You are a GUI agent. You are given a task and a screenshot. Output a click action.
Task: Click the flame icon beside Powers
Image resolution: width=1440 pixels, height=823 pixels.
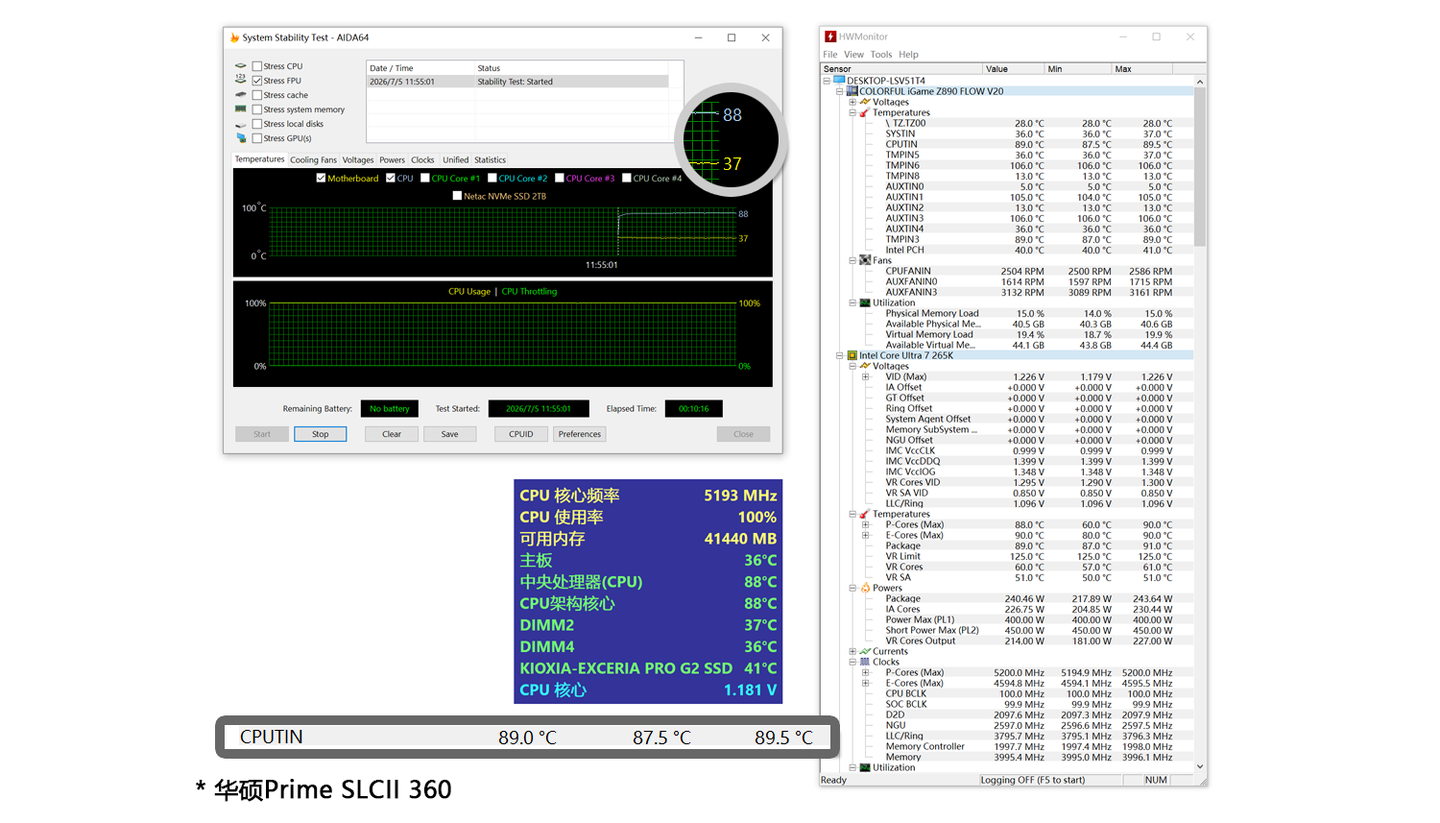coord(864,588)
